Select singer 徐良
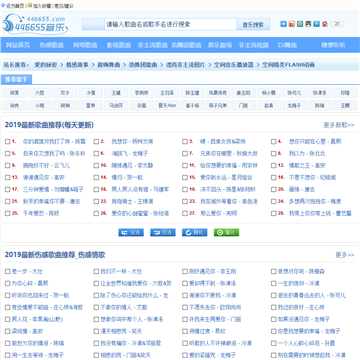This screenshot has width=360, height=360. pos(14,106)
